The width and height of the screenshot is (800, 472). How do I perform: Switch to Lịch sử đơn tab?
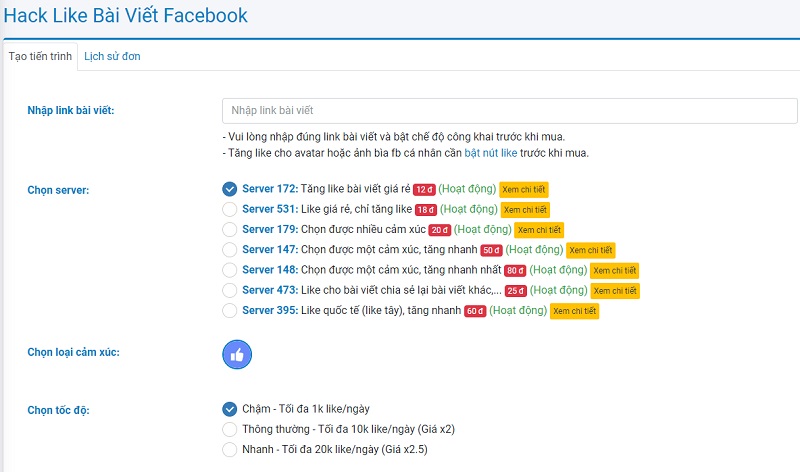click(x=112, y=56)
